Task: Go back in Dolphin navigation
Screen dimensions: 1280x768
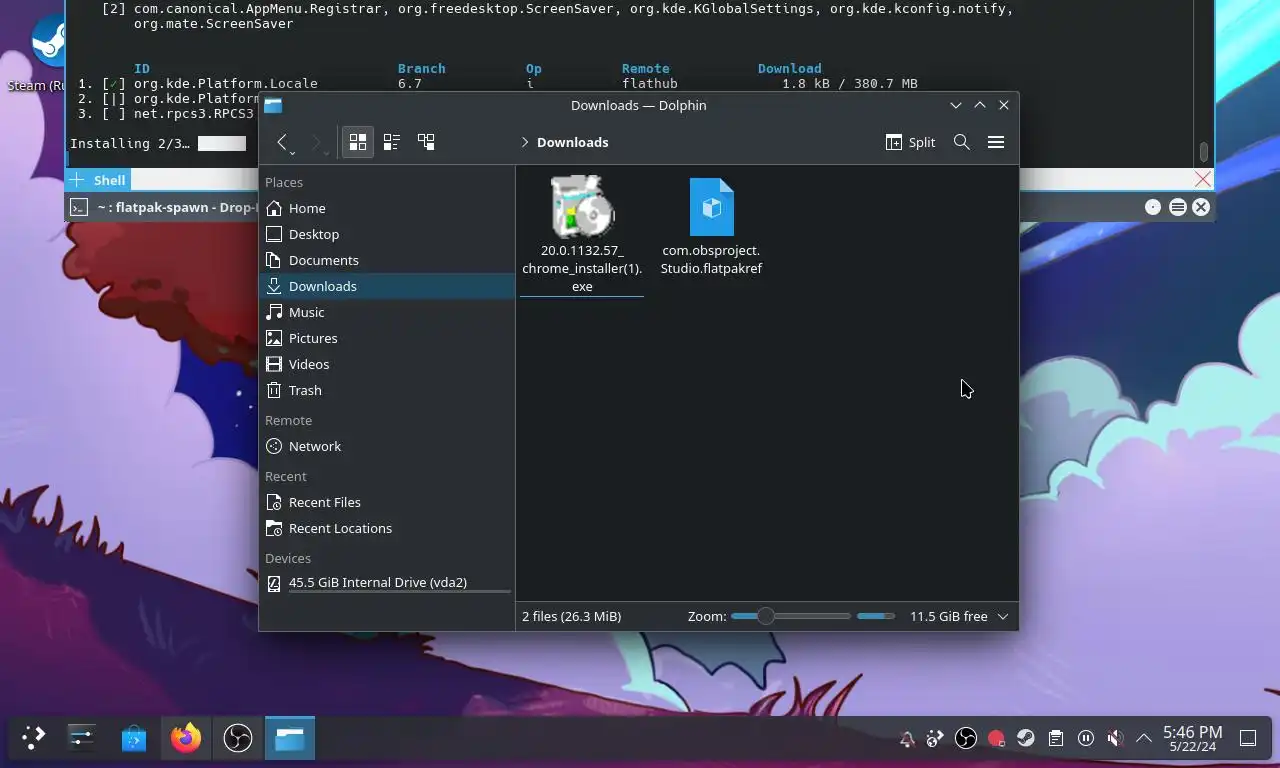Action: click(282, 142)
